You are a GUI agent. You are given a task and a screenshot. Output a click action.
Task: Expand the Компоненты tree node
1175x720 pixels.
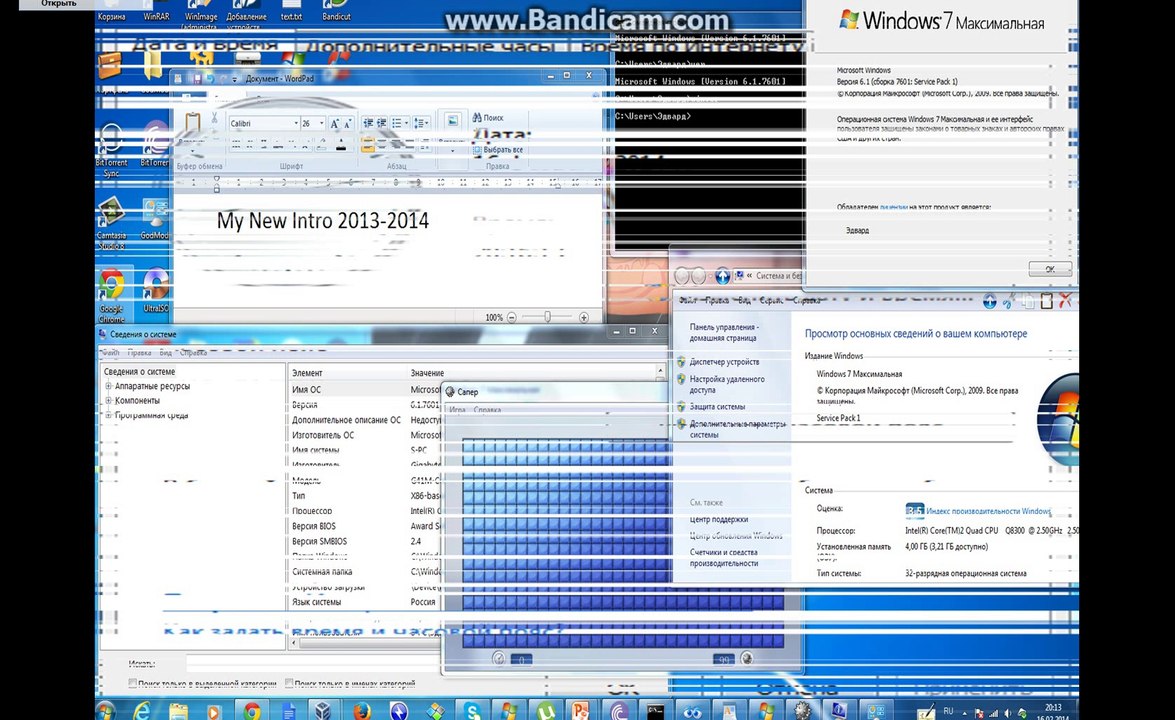pyautogui.click(x=109, y=401)
